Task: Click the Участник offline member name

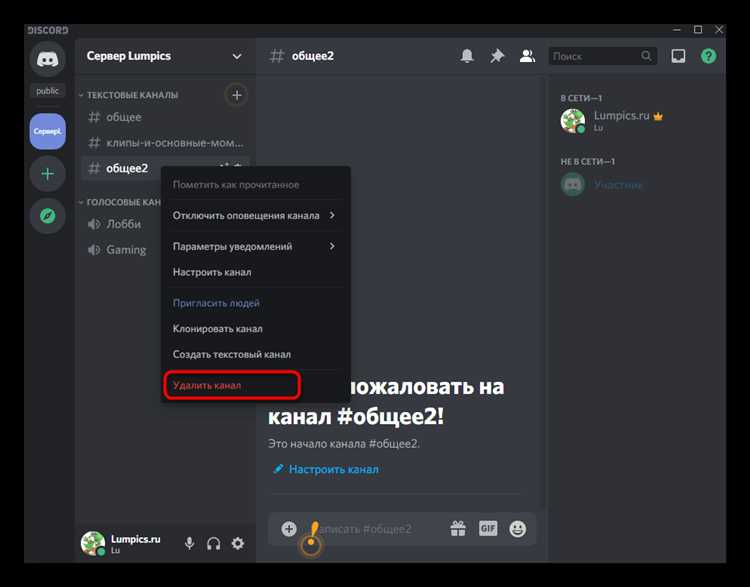Action: [x=618, y=185]
